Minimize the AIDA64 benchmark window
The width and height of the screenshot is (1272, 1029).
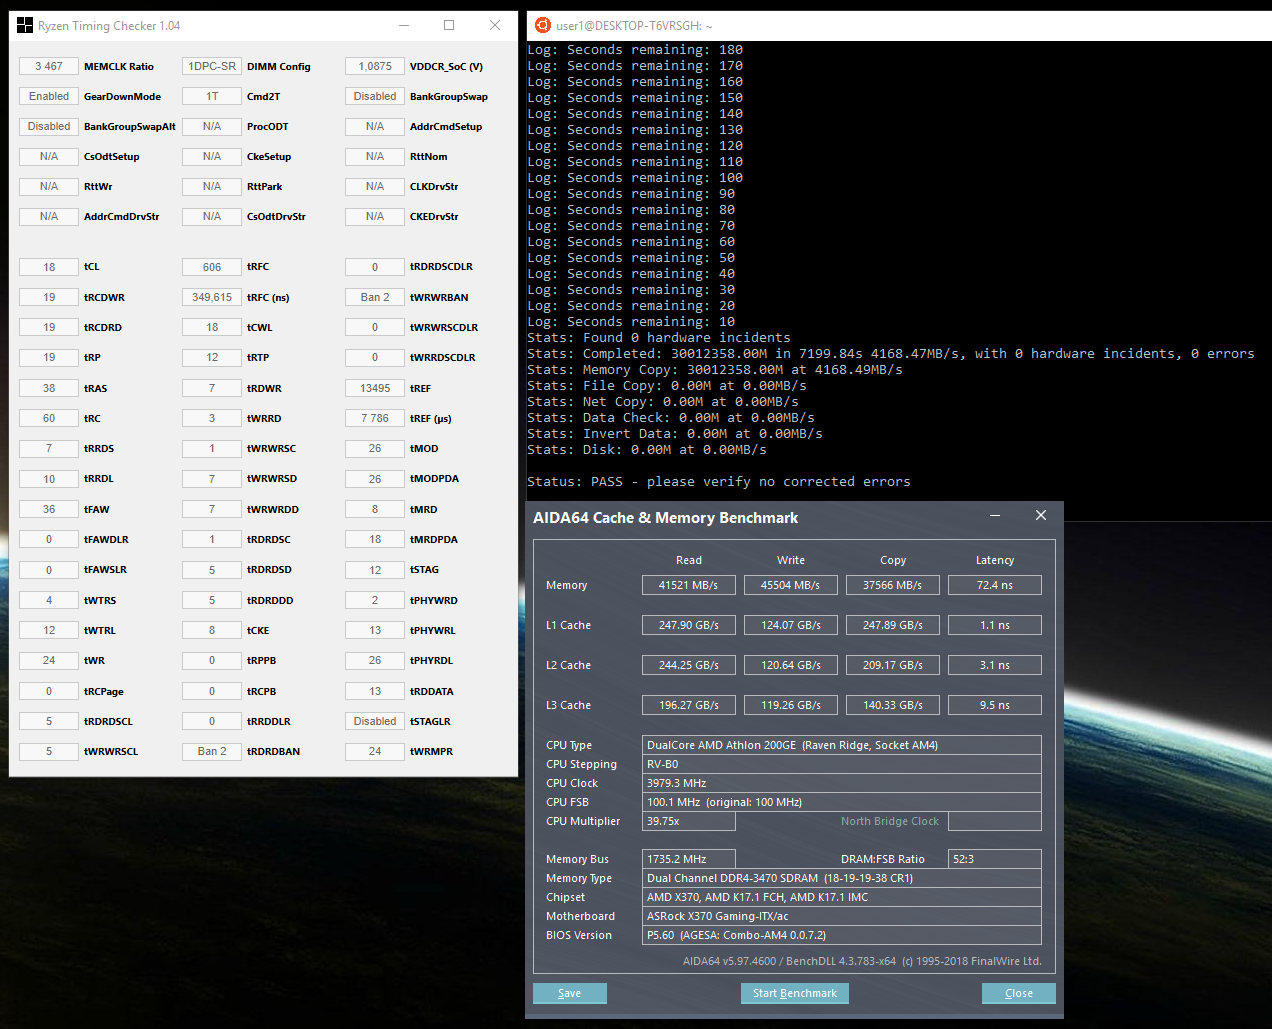point(995,516)
